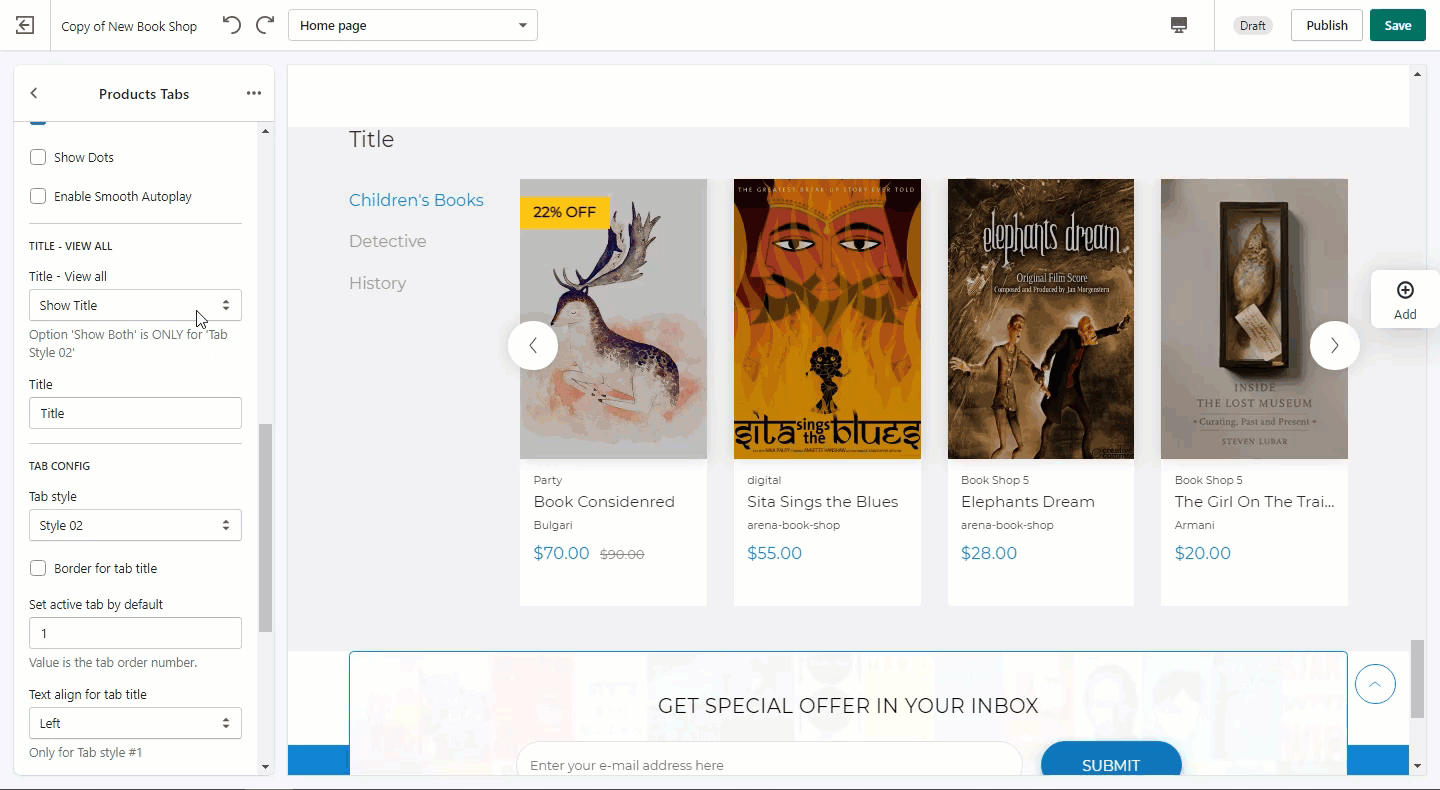Click sidebar scroll down arrow
This screenshot has height=790, width=1440.
265,767
